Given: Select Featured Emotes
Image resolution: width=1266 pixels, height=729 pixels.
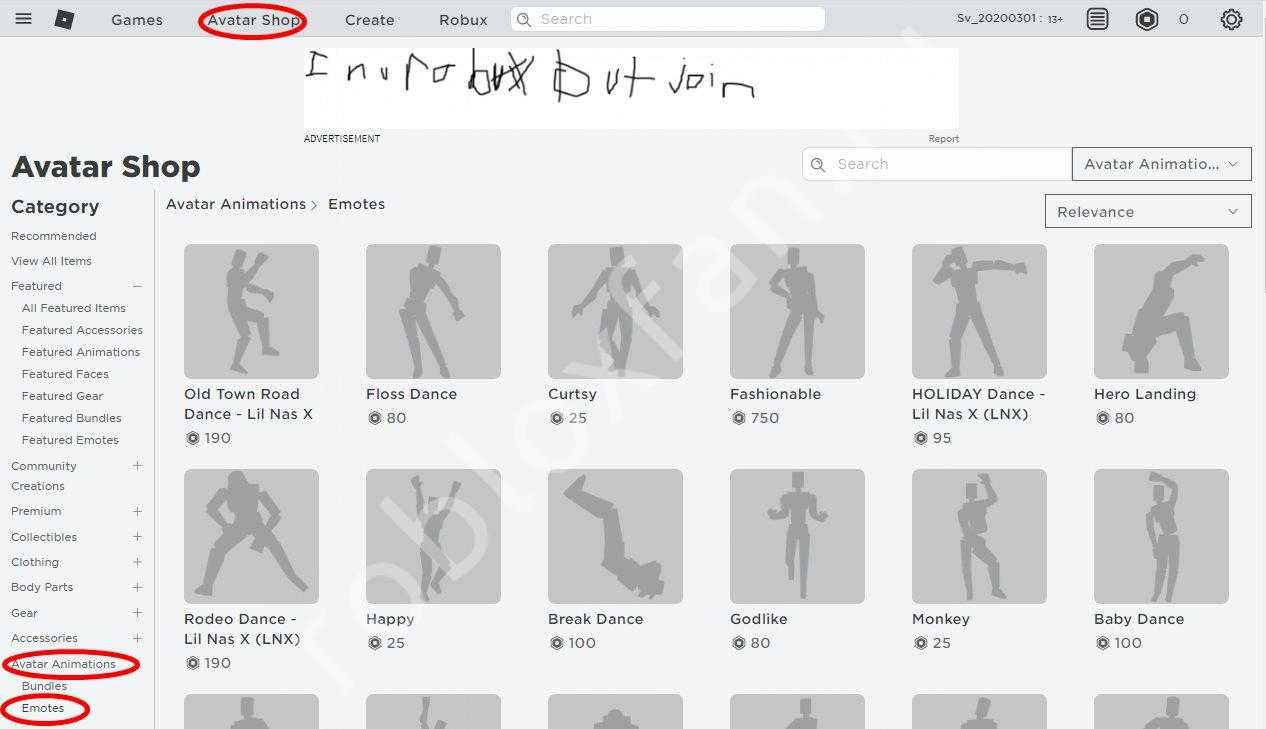Looking at the screenshot, I should pyautogui.click(x=70, y=440).
